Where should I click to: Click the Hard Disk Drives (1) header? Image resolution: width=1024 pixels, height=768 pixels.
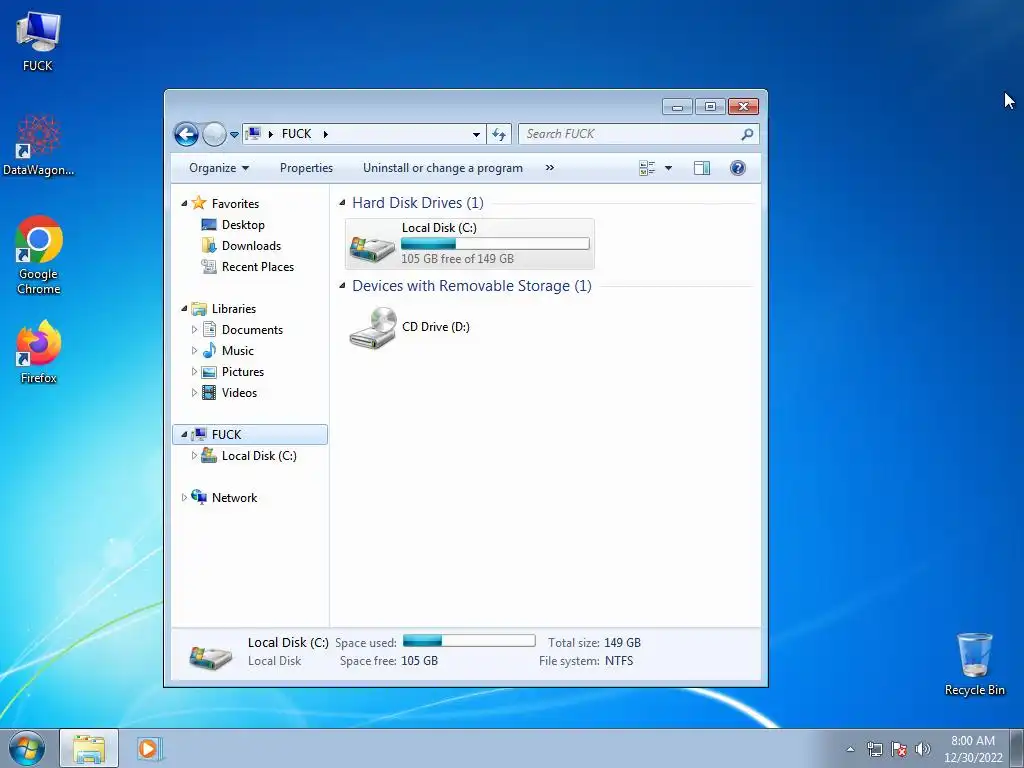418,202
